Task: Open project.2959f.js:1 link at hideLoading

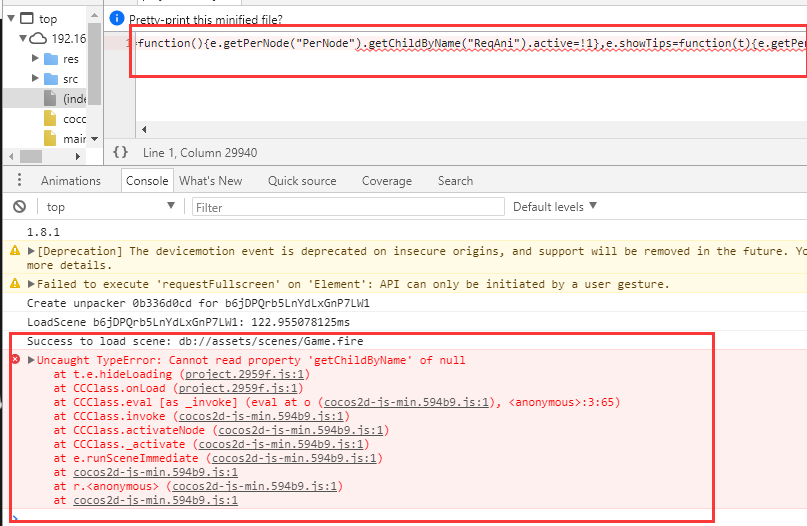Action: pos(244,374)
